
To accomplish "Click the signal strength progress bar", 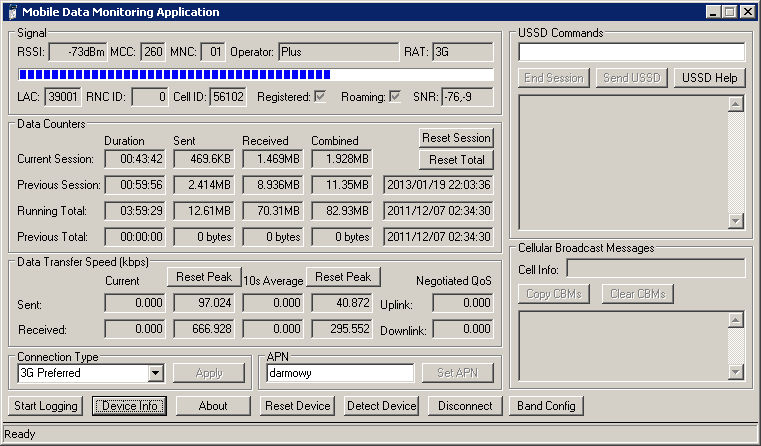I will (x=255, y=74).
